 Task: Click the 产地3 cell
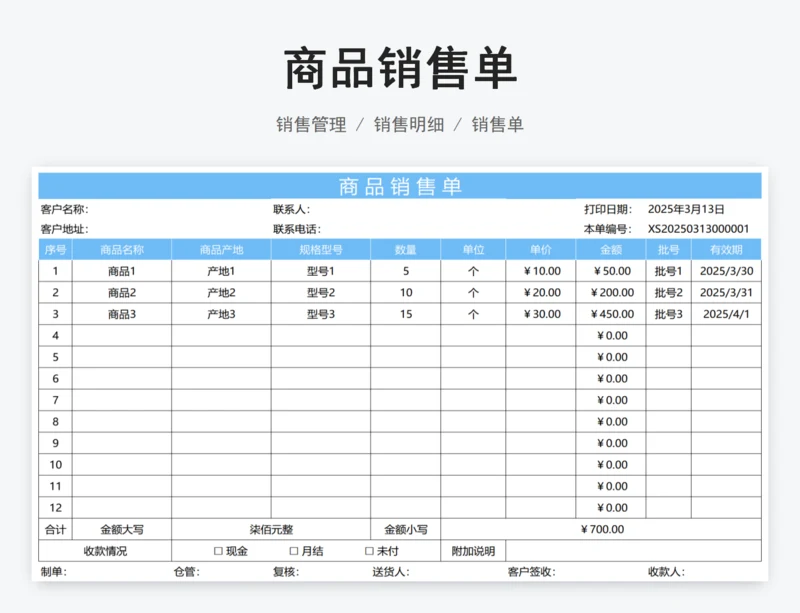pos(221,314)
